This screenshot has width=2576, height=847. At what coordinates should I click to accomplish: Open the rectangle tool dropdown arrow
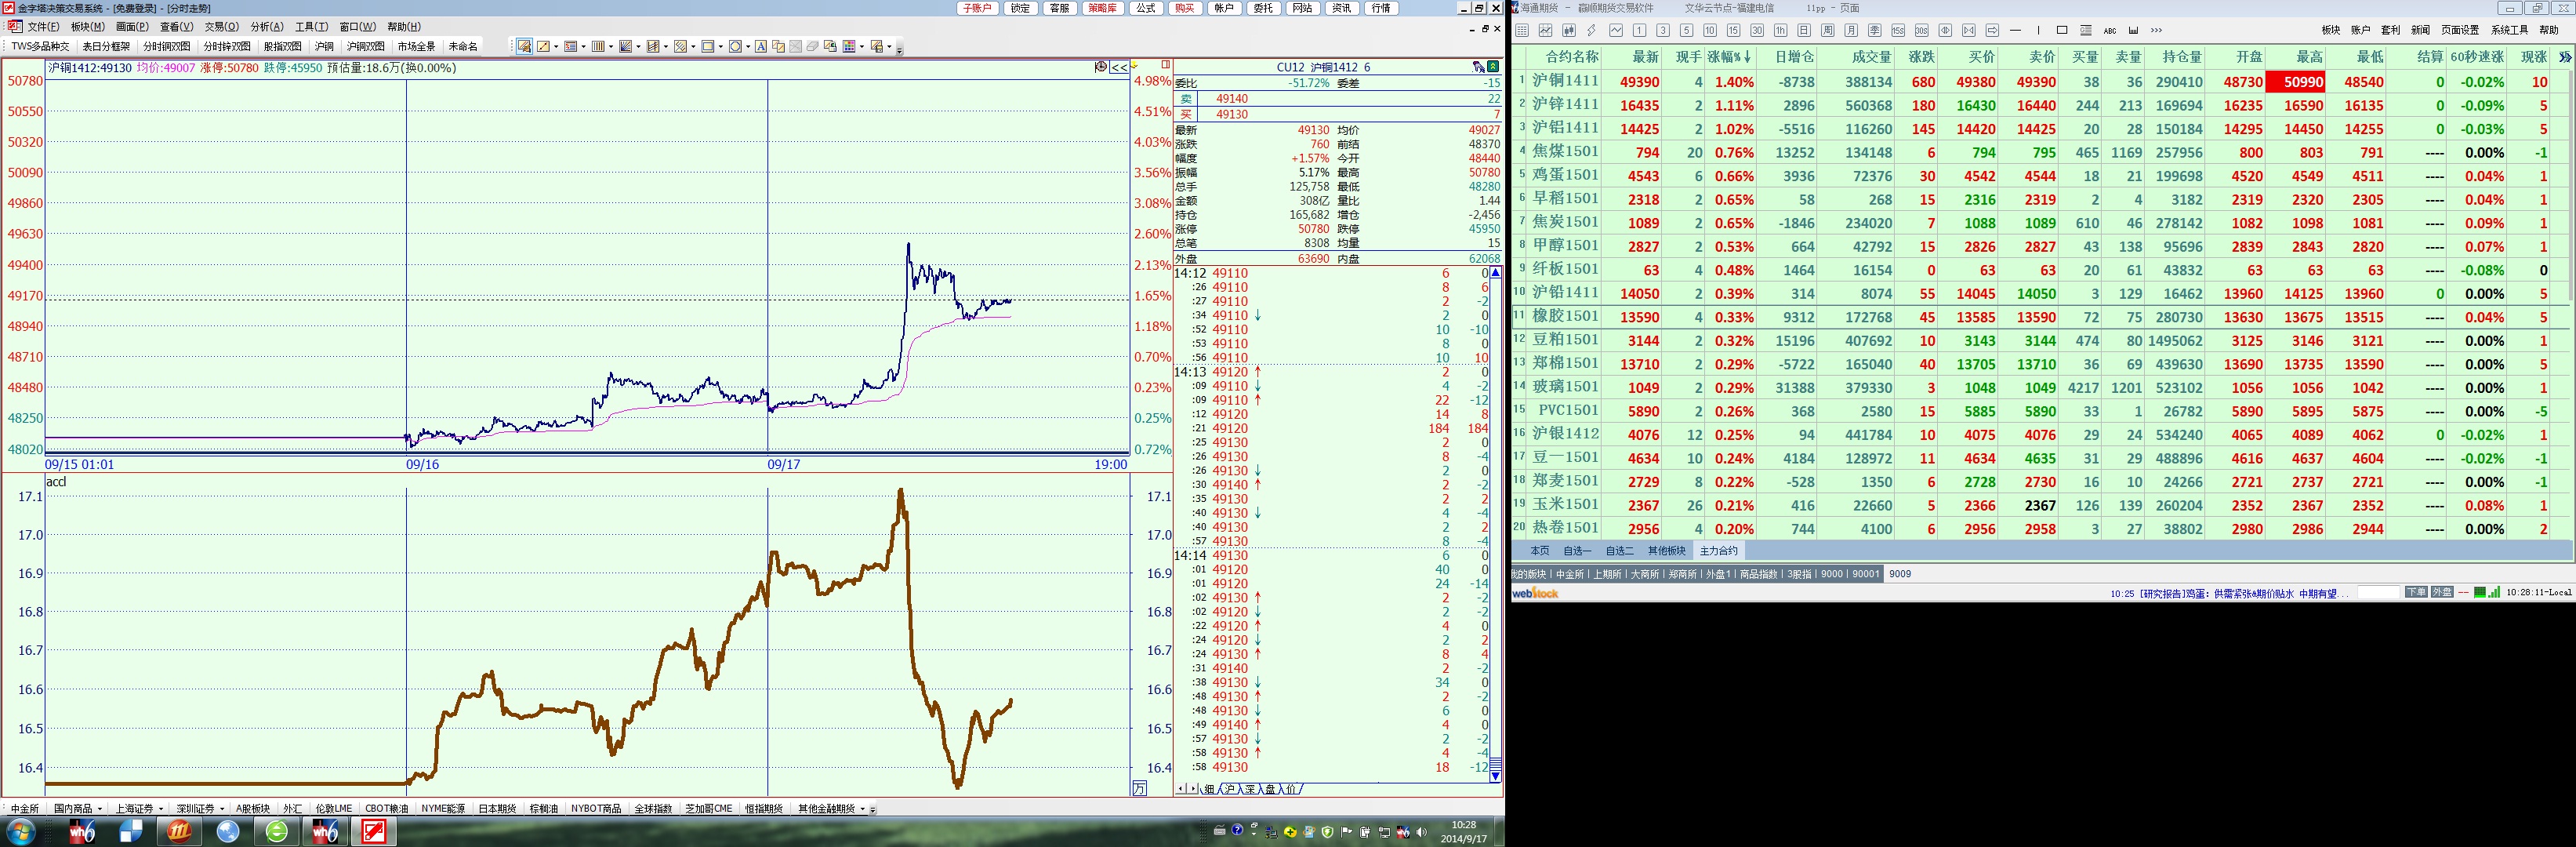(721, 47)
